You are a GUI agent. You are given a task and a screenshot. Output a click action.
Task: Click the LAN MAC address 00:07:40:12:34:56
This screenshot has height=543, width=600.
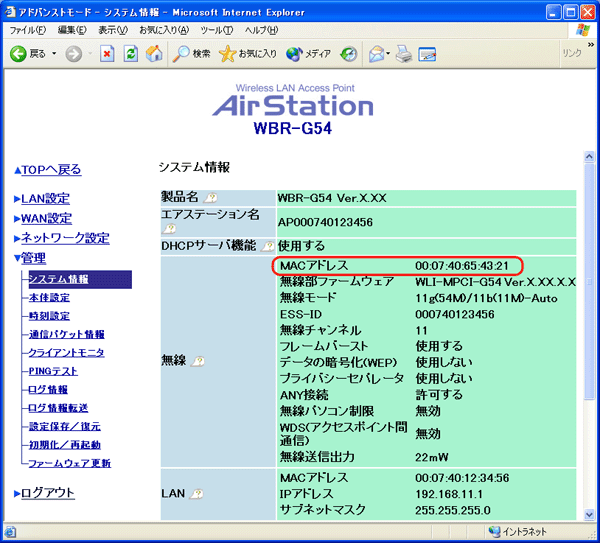tap(462, 478)
